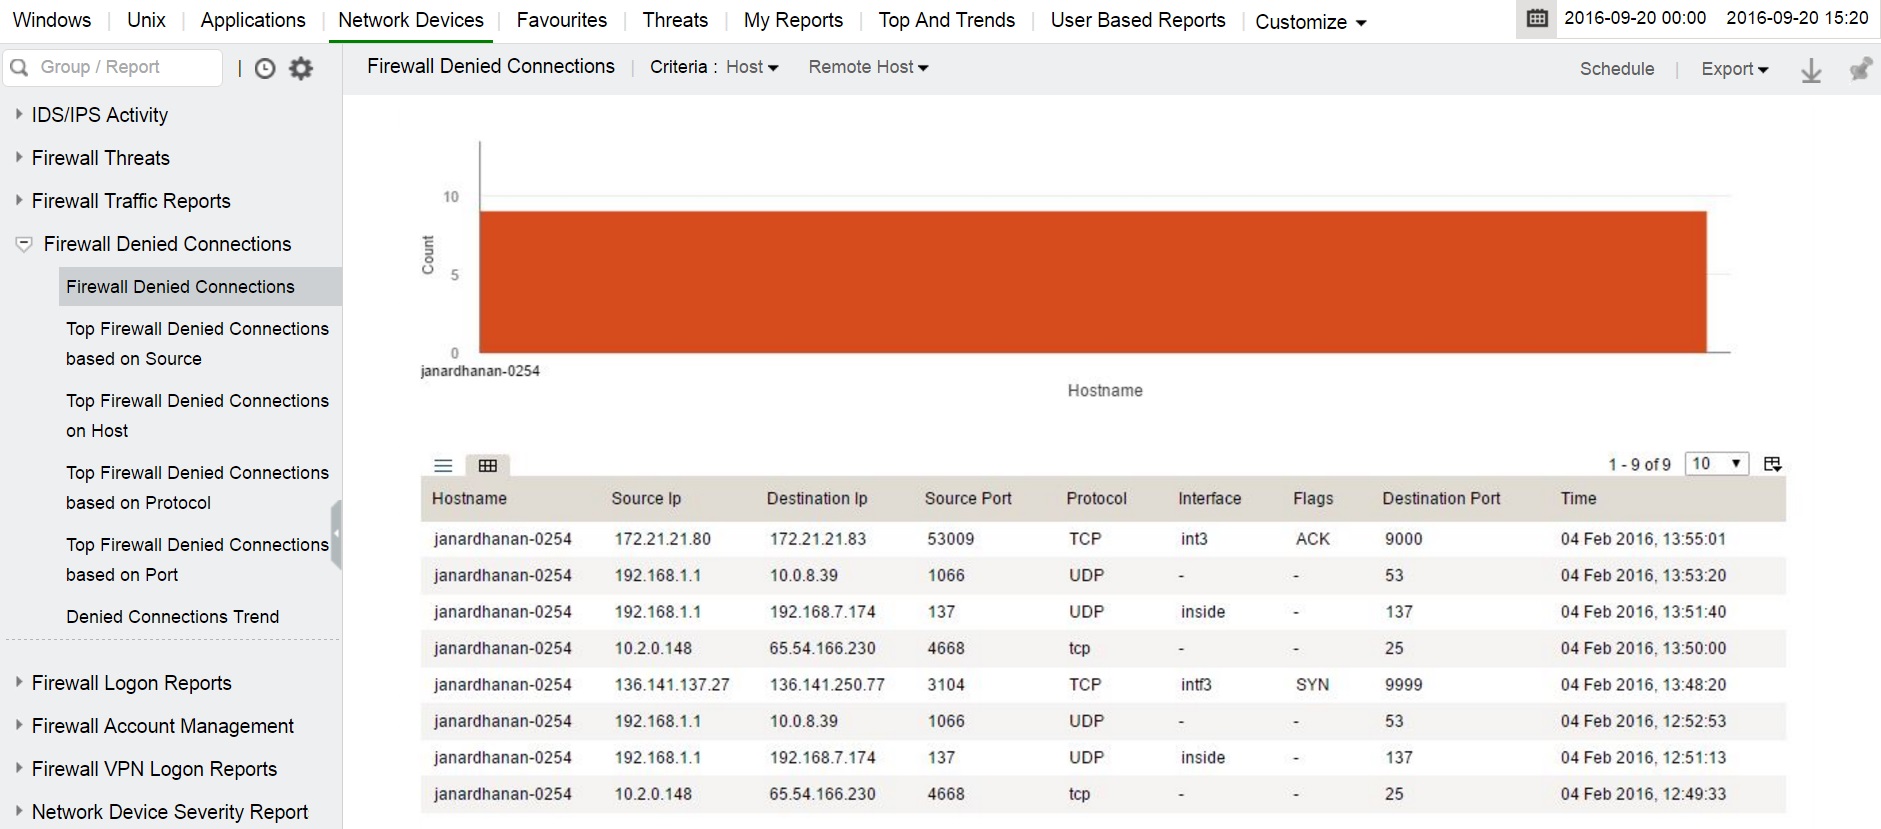Switch to the Unix tab
Viewport: 1881px width, 829px height.
(146, 20)
